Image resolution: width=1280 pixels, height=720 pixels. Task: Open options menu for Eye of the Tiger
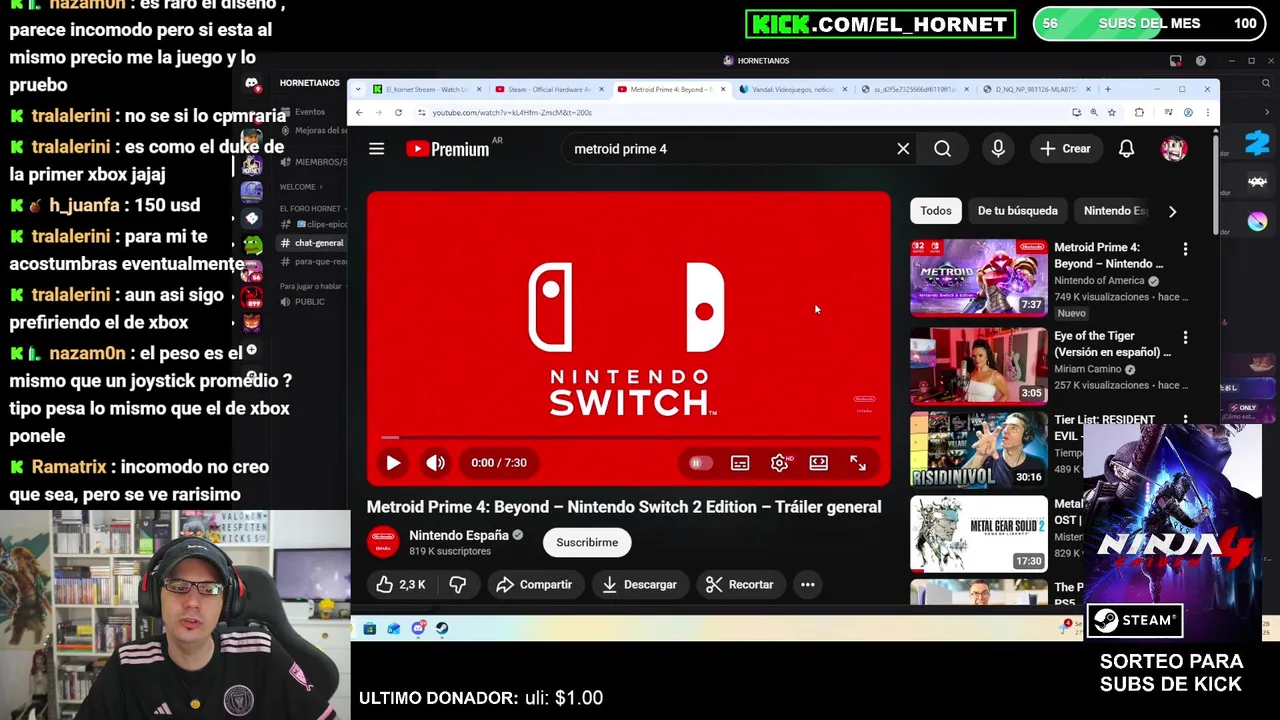(1185, 338)
